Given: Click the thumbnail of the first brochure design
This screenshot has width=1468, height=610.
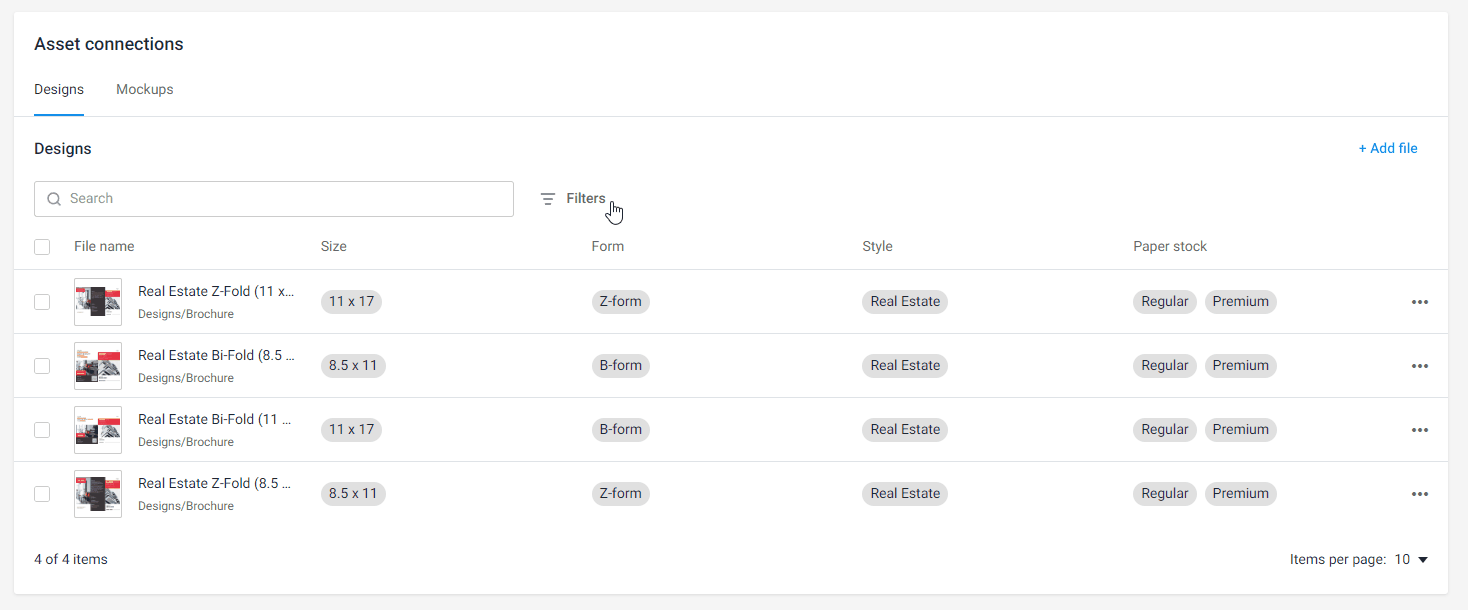Looking at the screenshot, I should click(97, 301).
